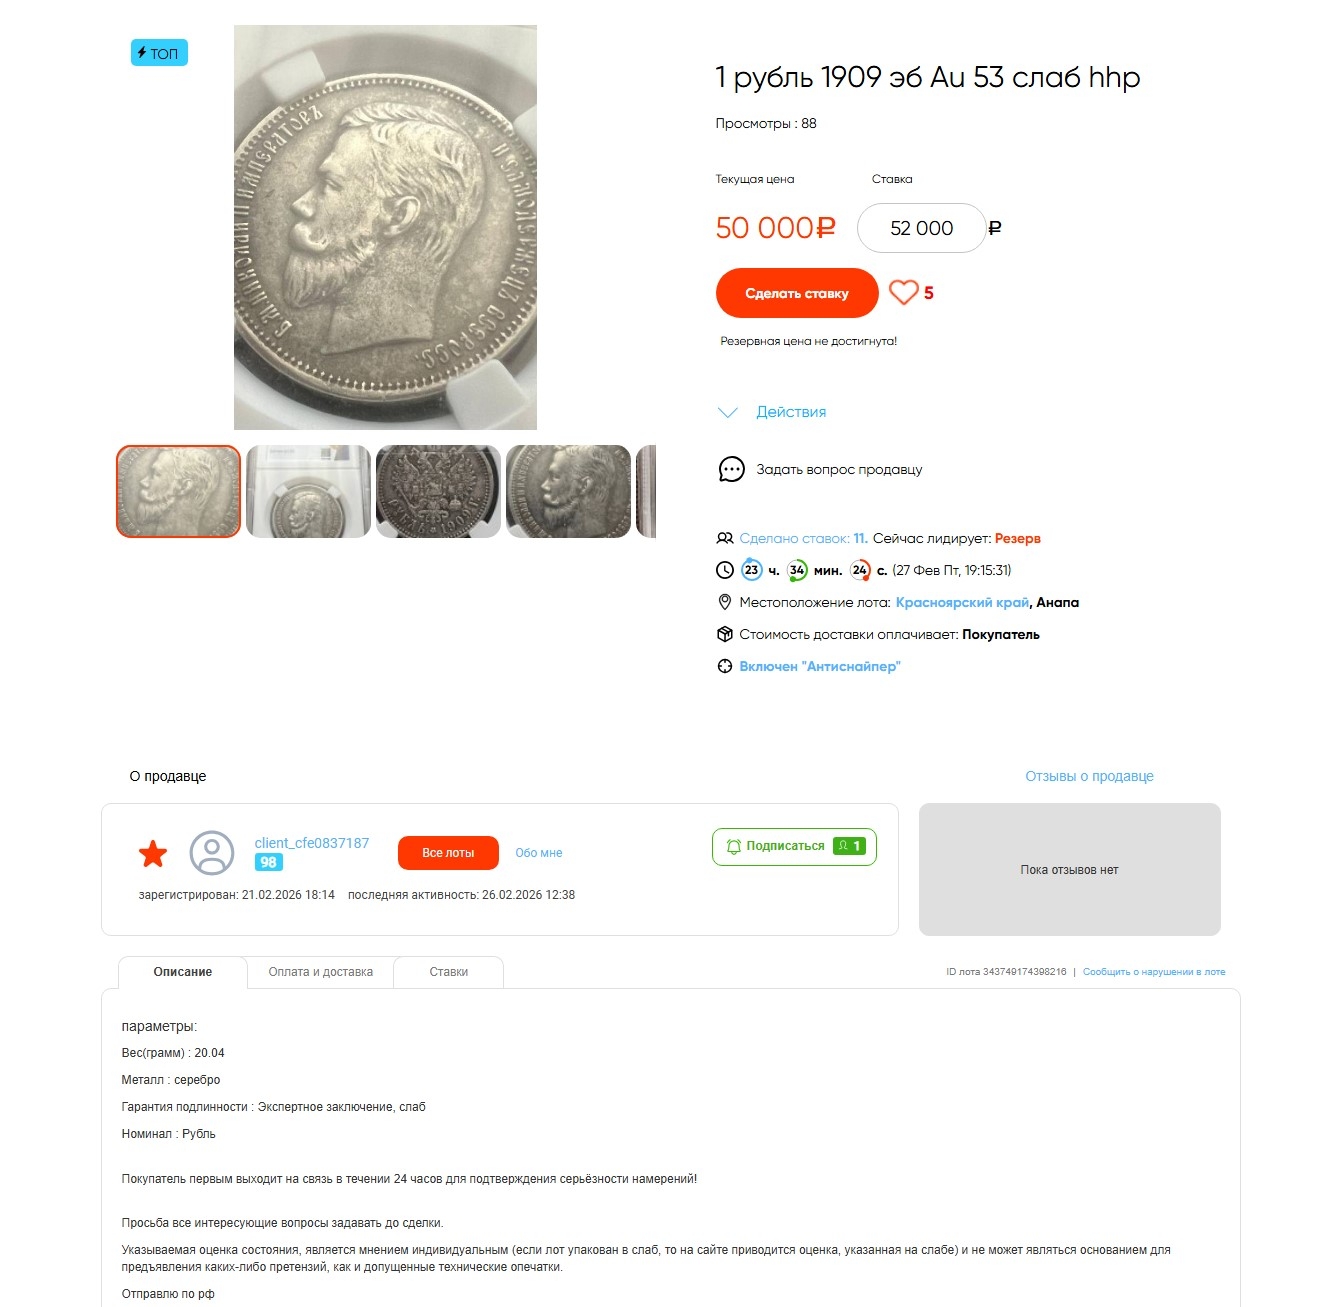Open the Отзывы о продавце link

pos(1089,776)
